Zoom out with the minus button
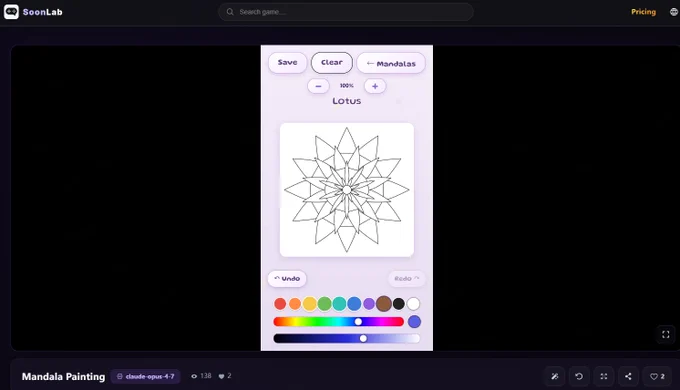The height and width of the screenshot is (390, 680). coord(318,86)
